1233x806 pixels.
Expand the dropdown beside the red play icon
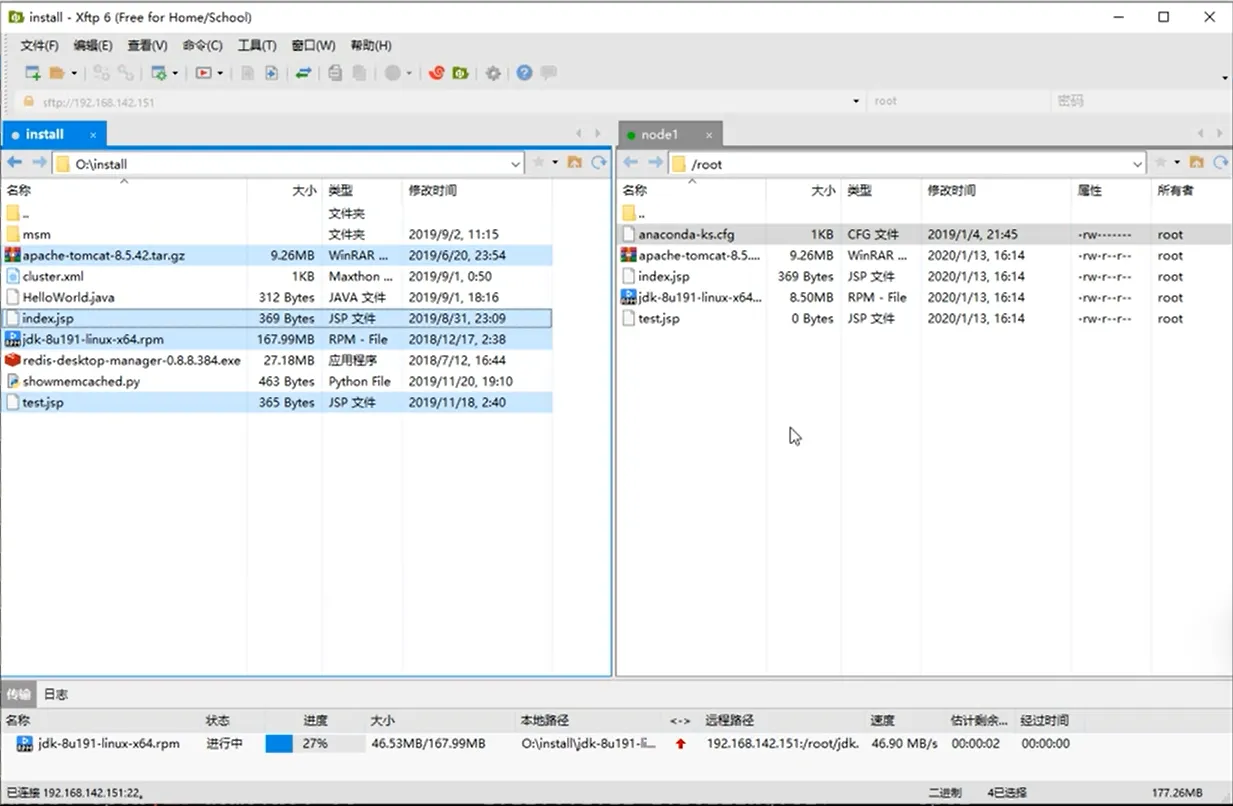point(220,73)
